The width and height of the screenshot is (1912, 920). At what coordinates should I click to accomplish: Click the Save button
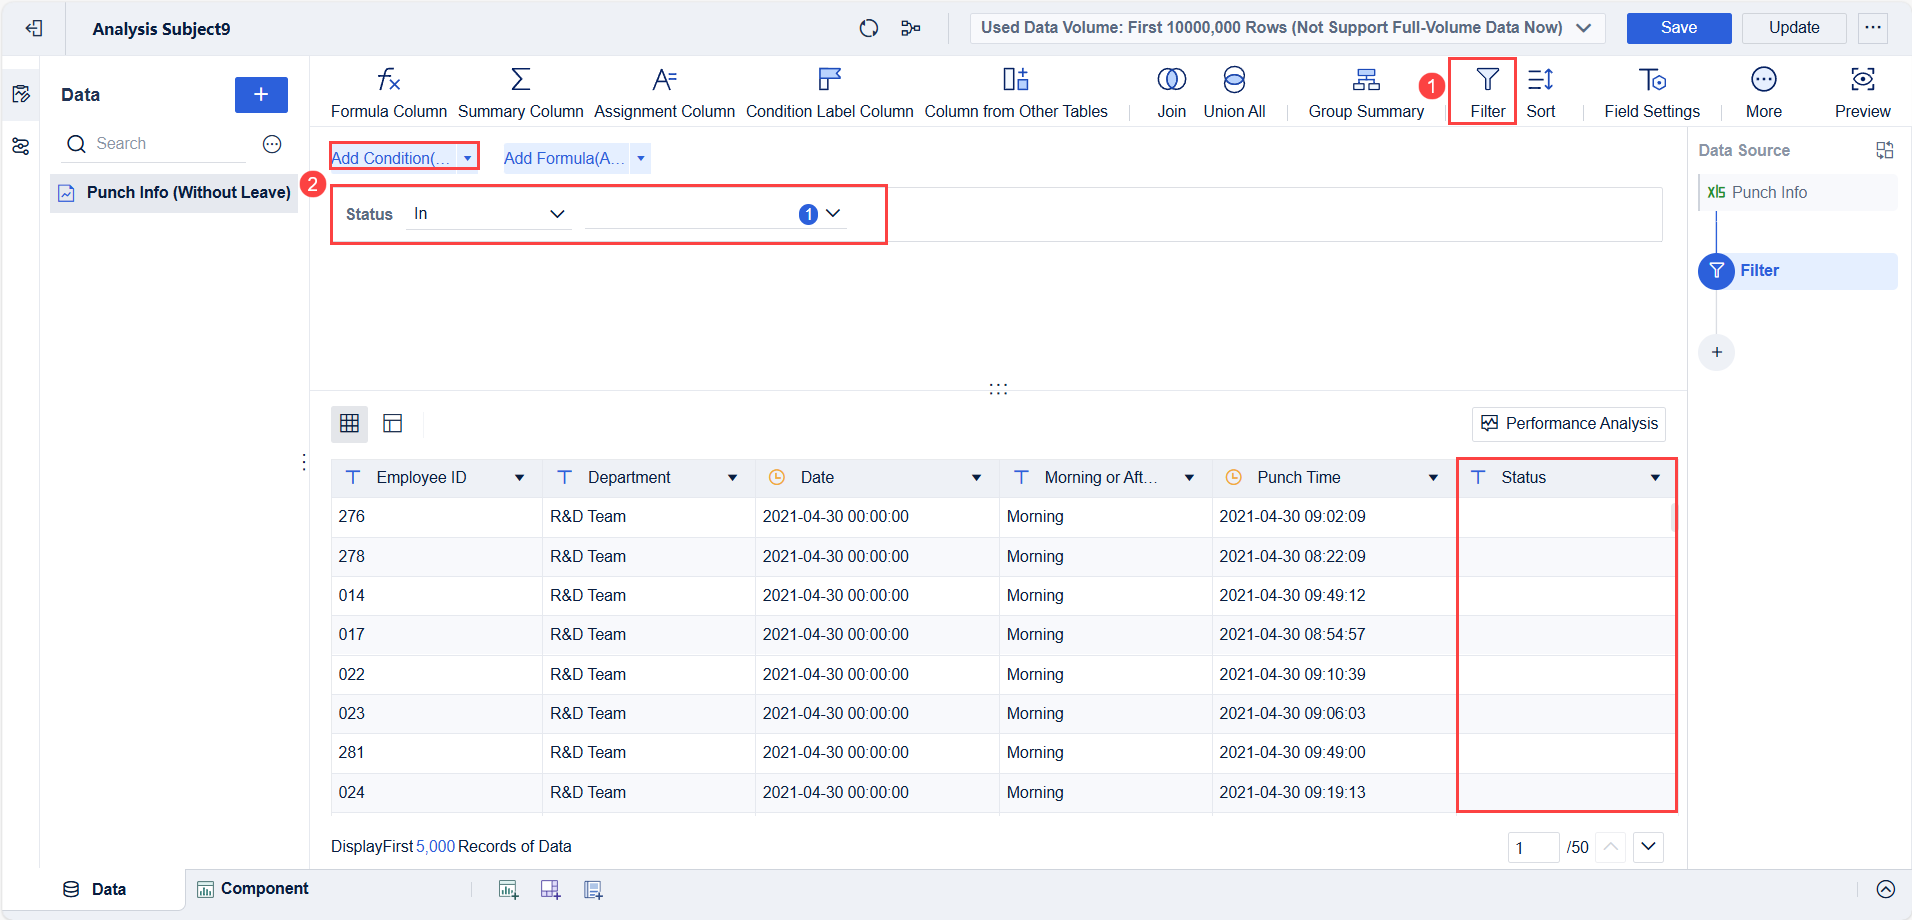point(1678,28)
